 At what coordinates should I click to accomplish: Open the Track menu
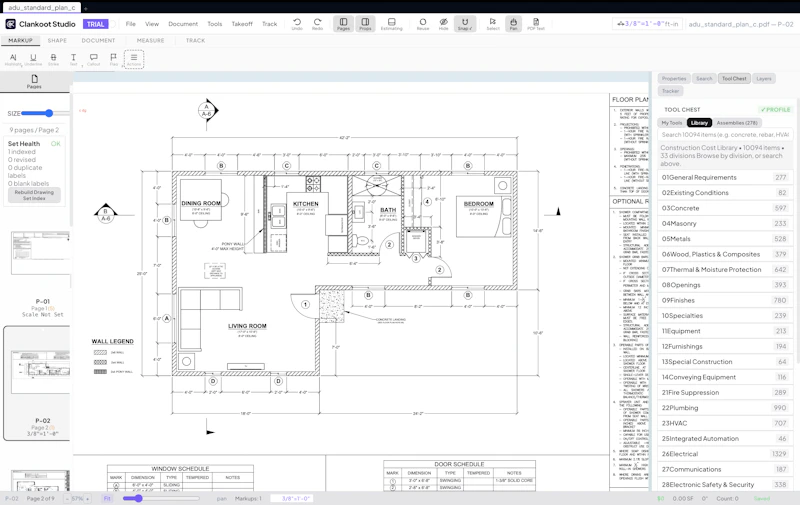[269, 24]
